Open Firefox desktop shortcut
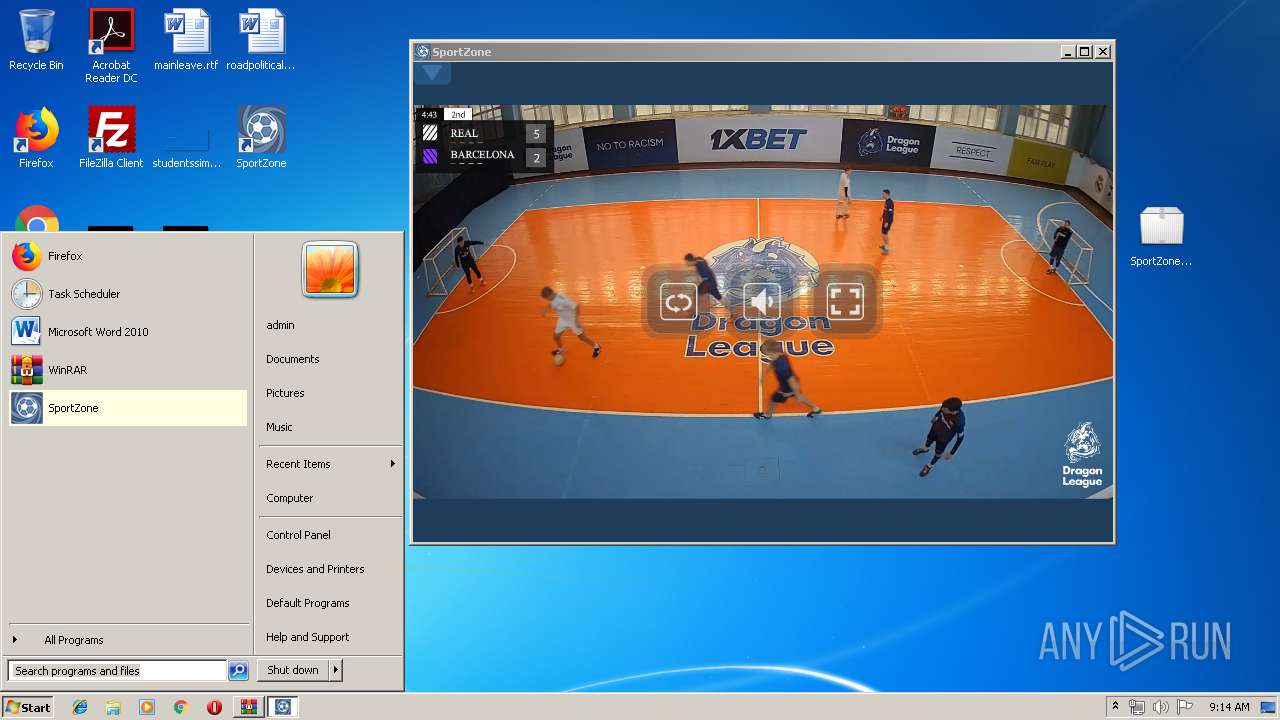Viewport: 1280px width, 720px height. [36, 138]
